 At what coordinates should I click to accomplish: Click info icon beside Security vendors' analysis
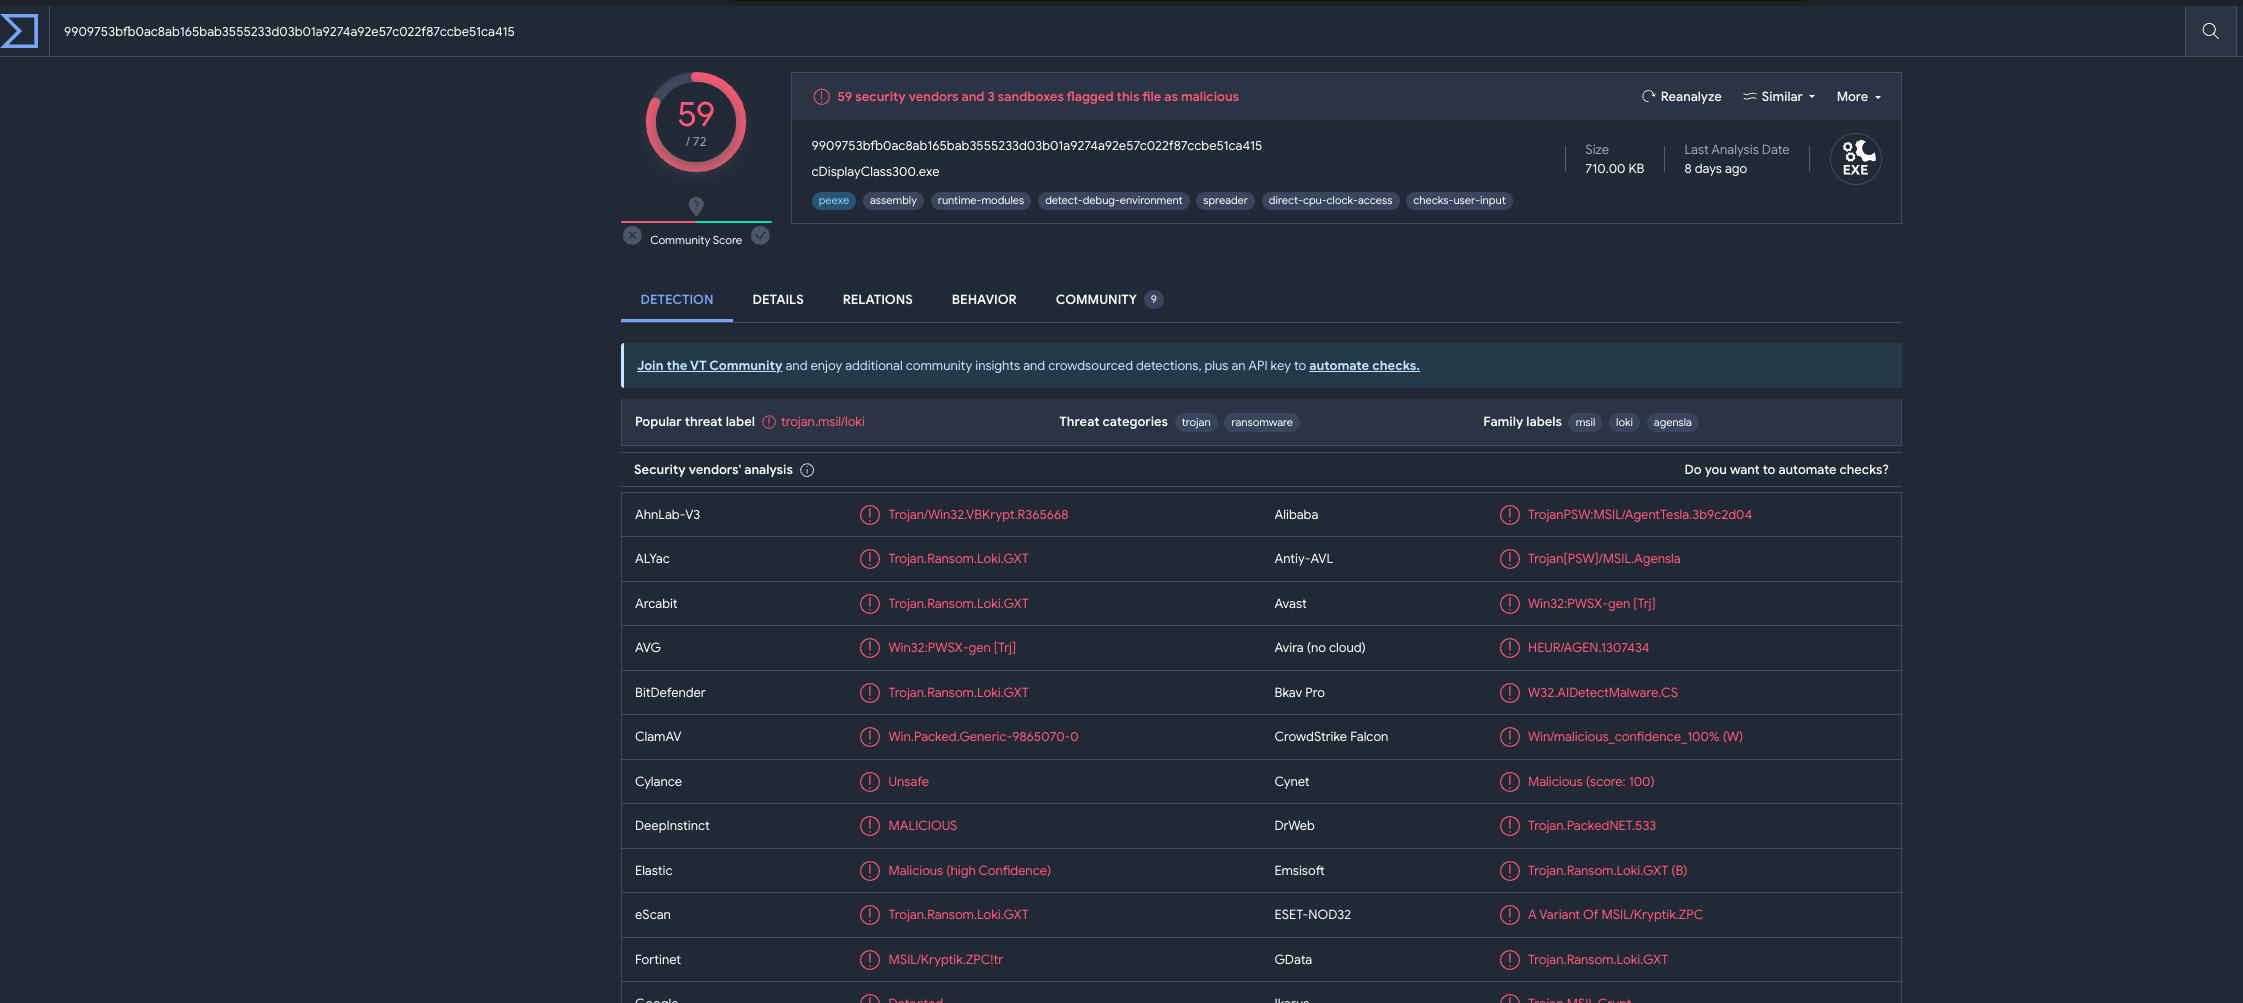(x=807, y=470)
